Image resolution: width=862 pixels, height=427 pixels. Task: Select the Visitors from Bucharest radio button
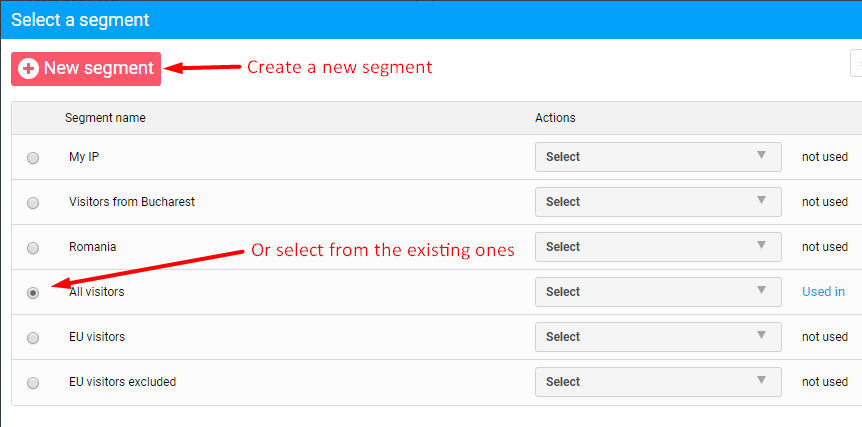coord(33,203)
